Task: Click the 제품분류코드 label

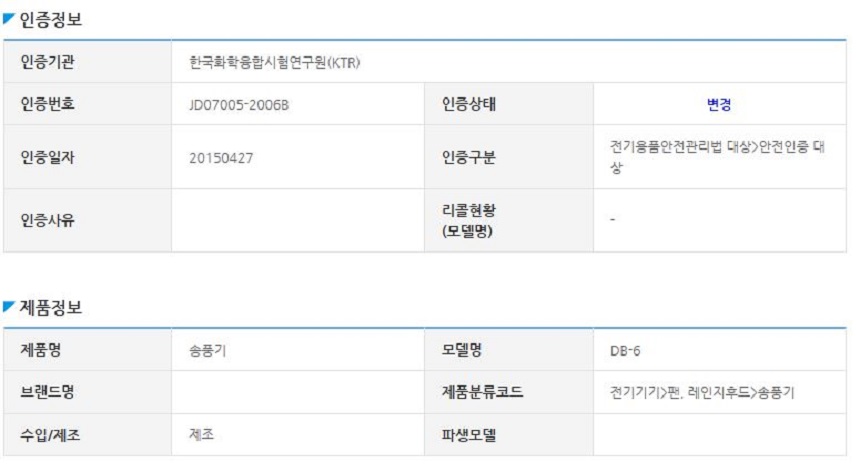Action: [x=483, y=392]
